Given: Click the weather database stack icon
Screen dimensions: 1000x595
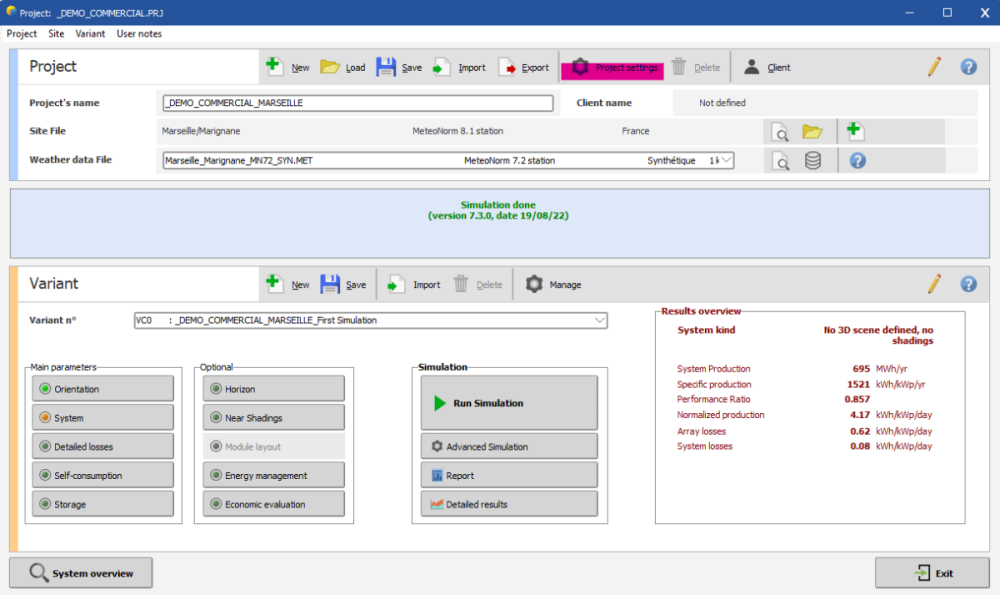Looking at the screenshot, I should point(812,161).
